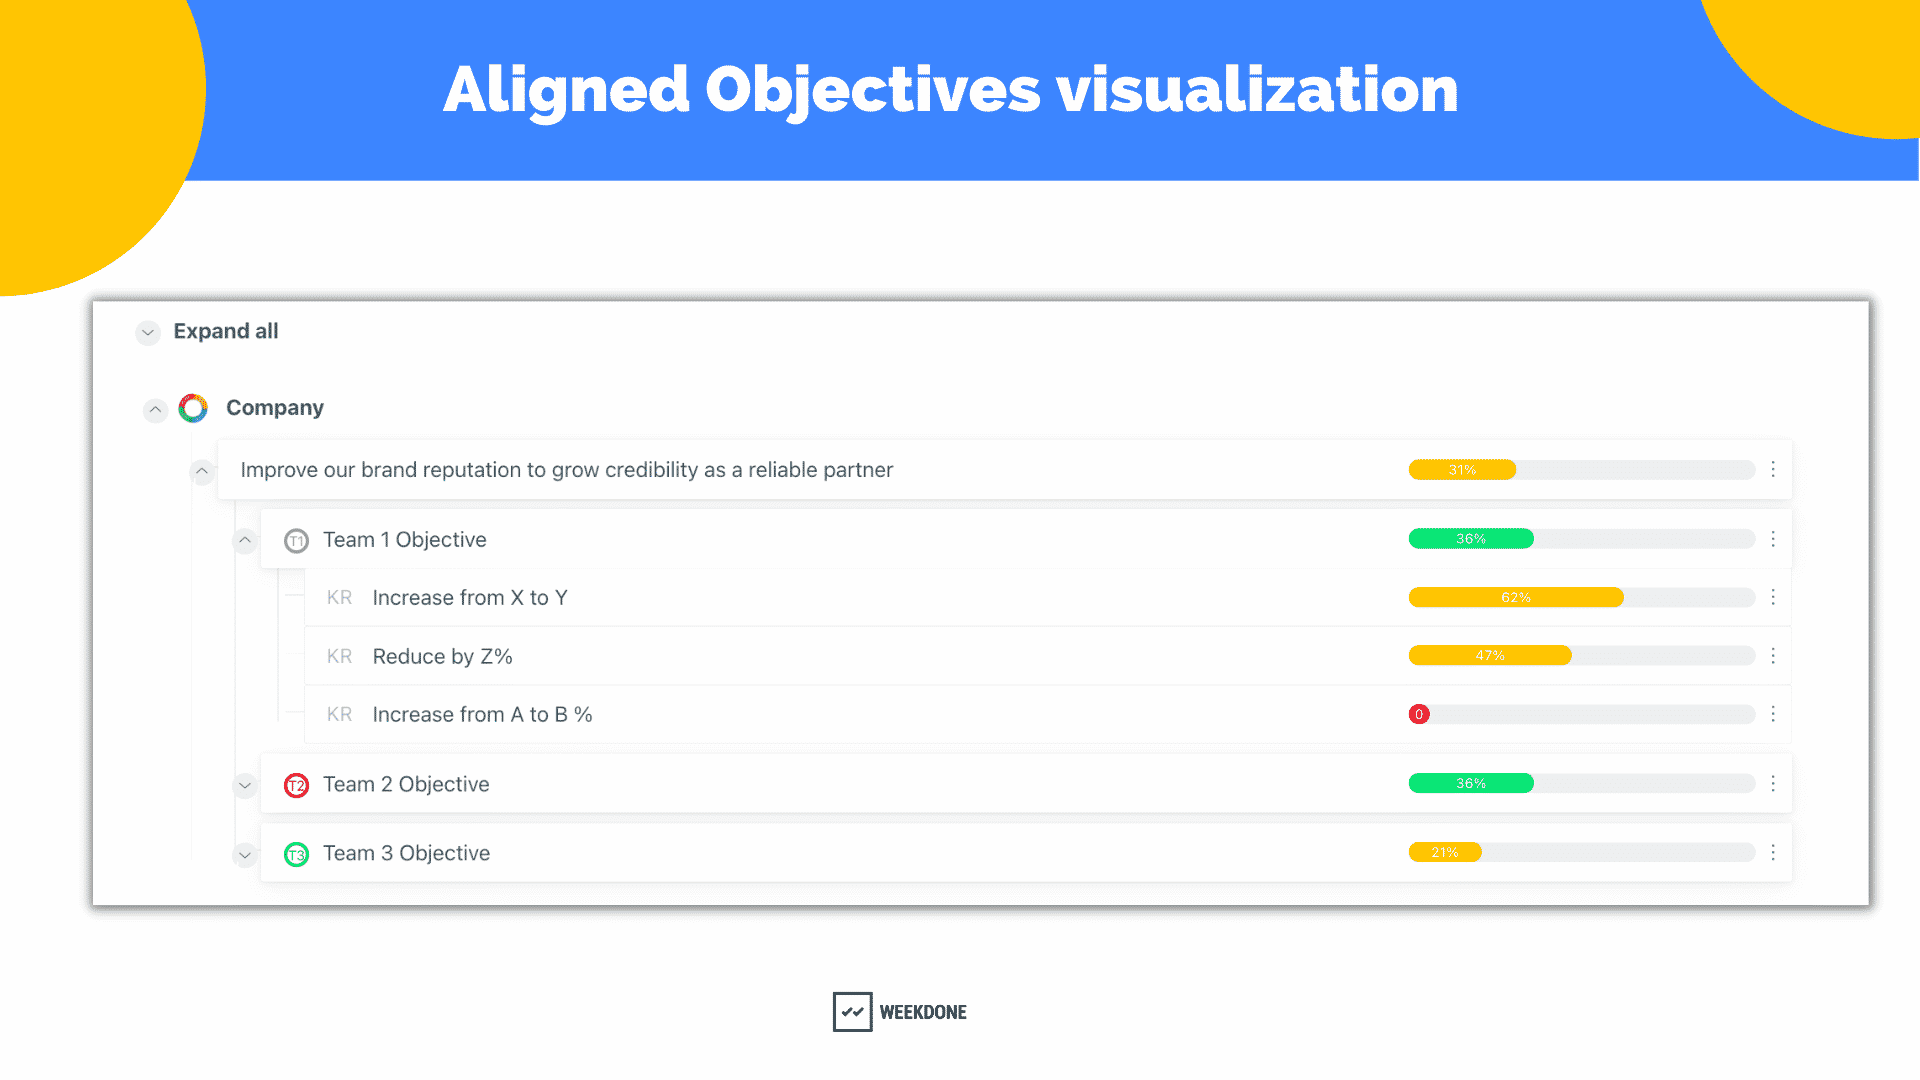Click the red 0 progress indicator
Image resolution: width=1920 pixels, height=1080 pixels.
[1419, 714]
